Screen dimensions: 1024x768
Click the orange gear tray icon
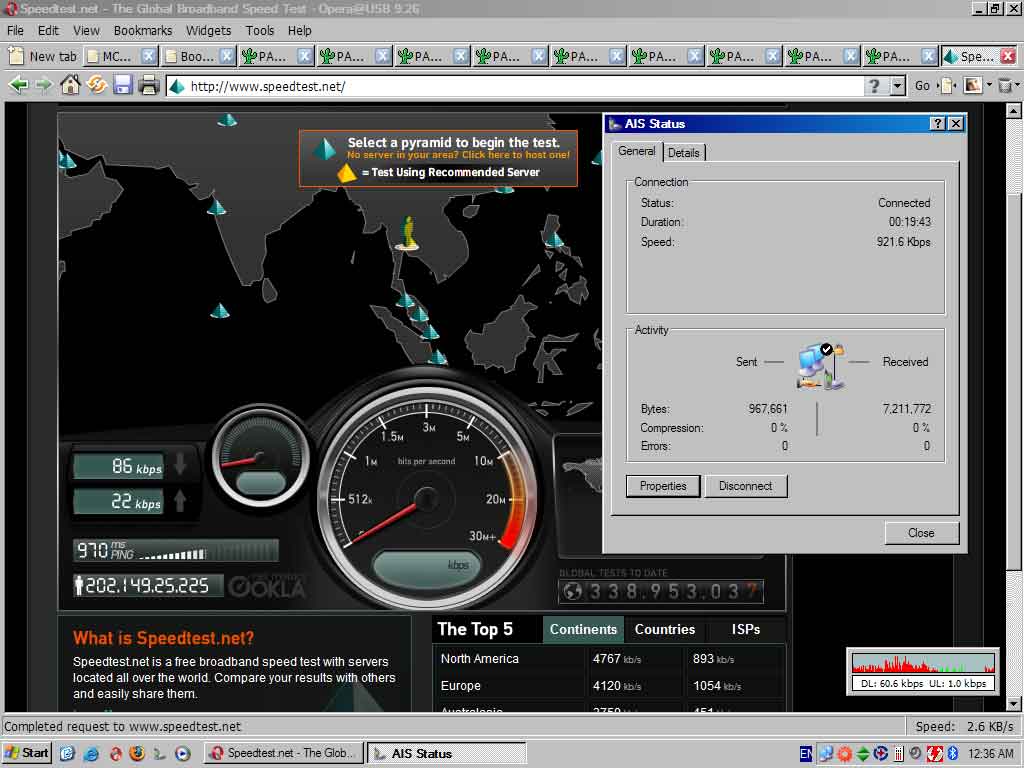[x=844, y=754]
